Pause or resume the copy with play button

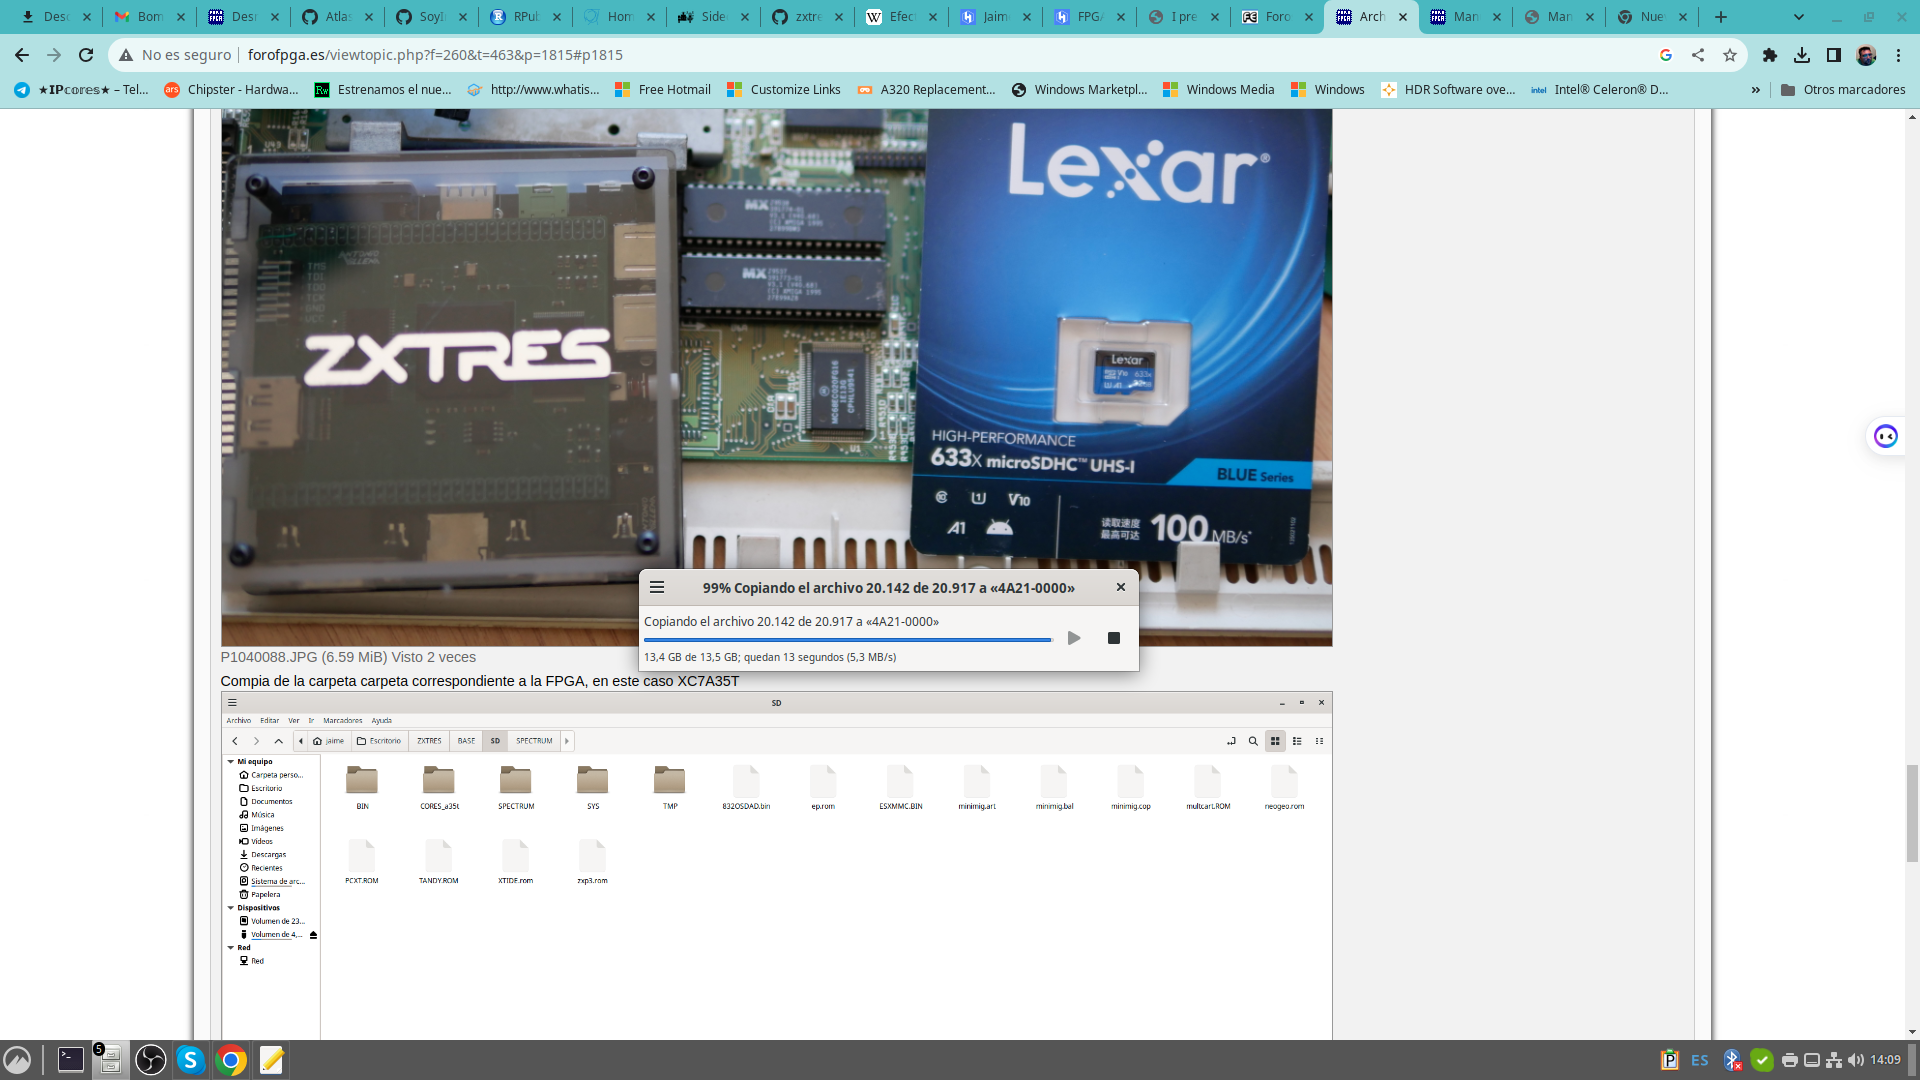(1073, 638)
